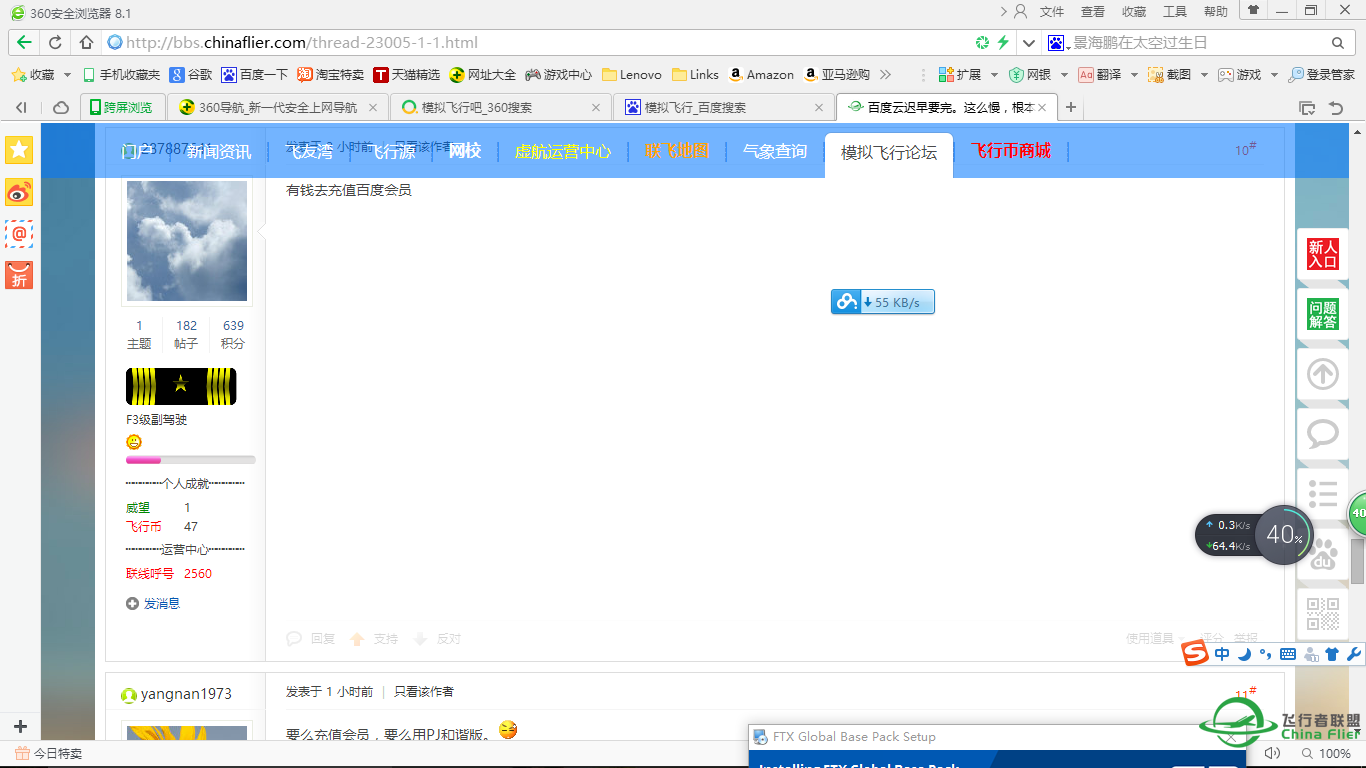Open the Sogou input keyboard icon
1366x768 pixels.
click(x=1288, y=654)
